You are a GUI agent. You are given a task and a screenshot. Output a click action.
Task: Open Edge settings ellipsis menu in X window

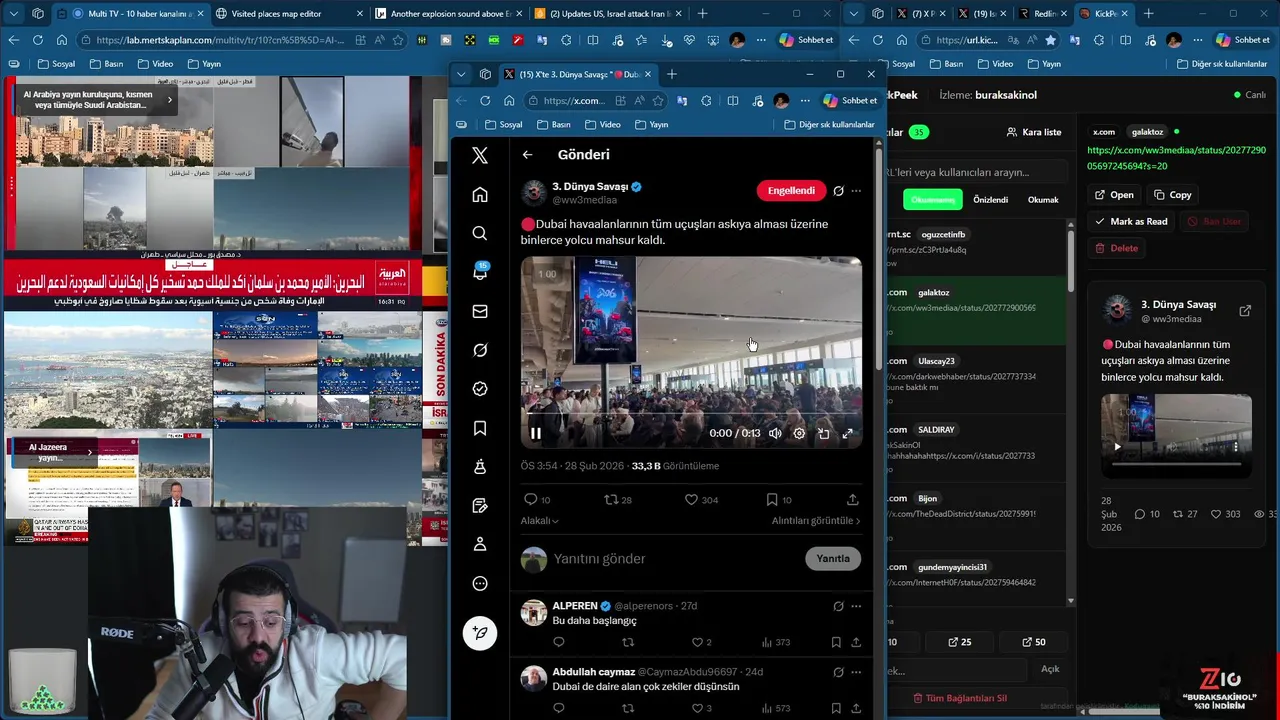(x=805, y=100)
